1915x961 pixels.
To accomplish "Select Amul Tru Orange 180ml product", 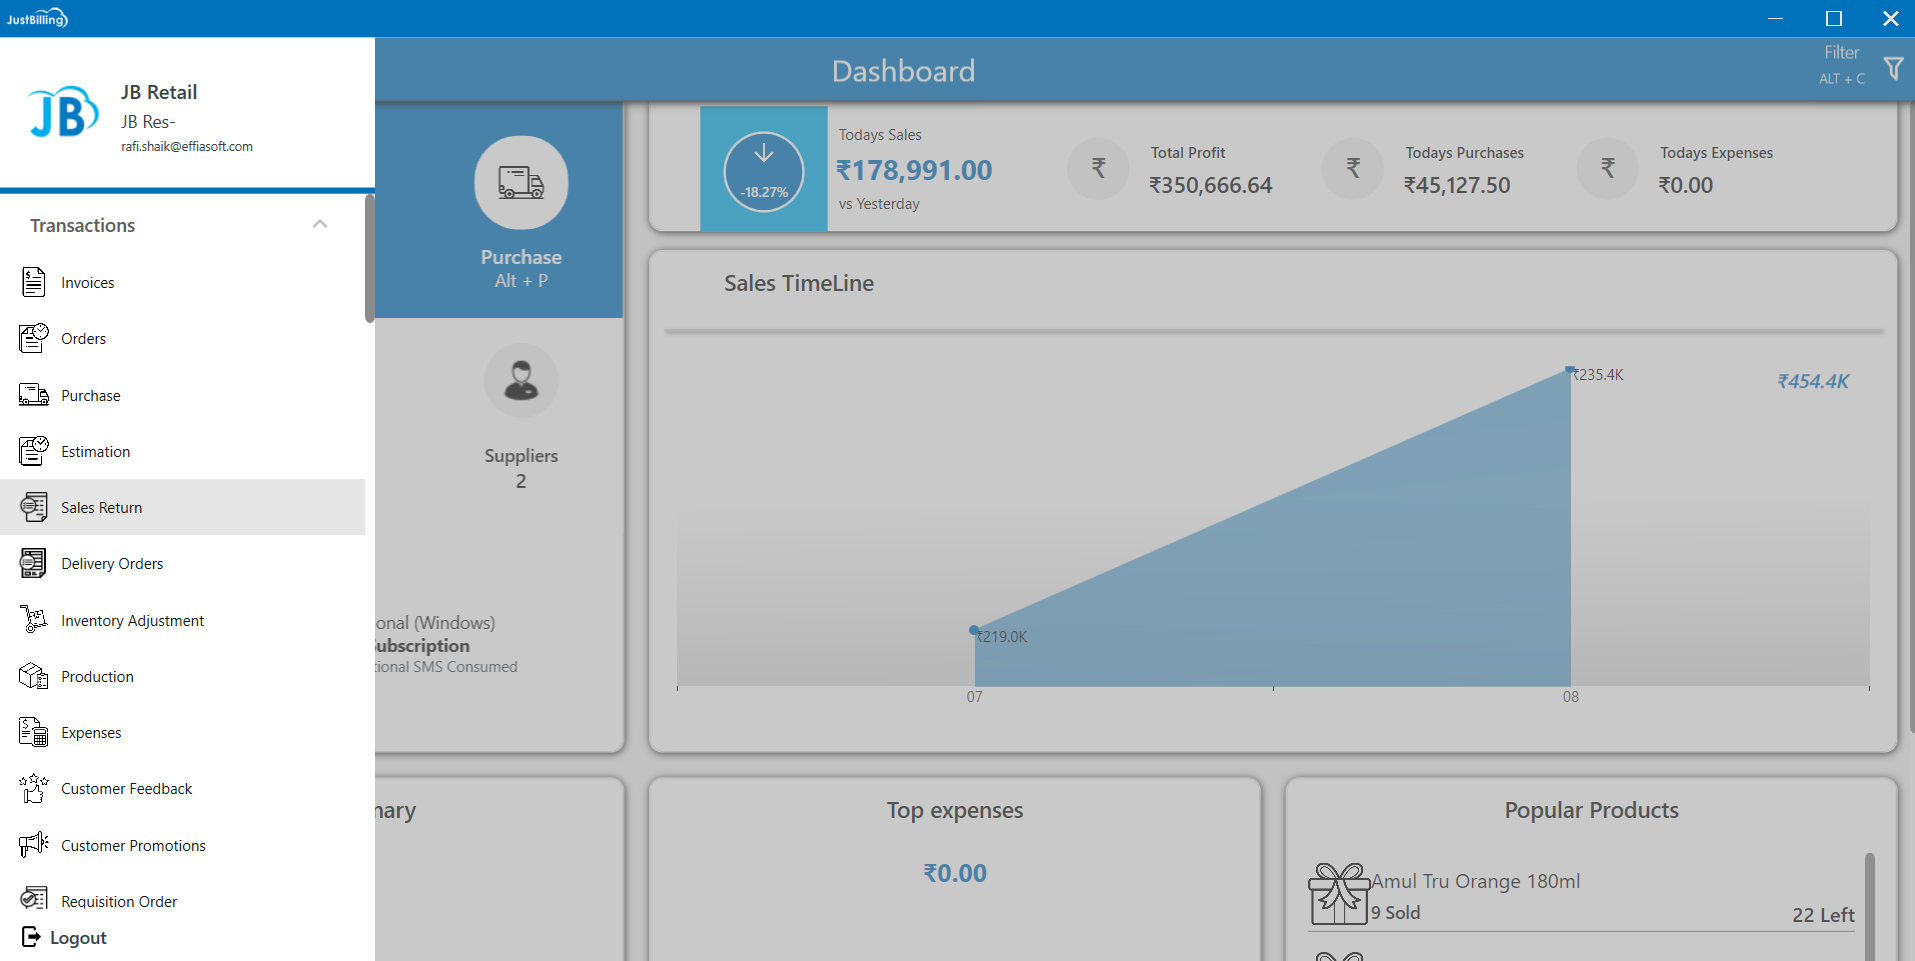I will [x=1475, y=882].
